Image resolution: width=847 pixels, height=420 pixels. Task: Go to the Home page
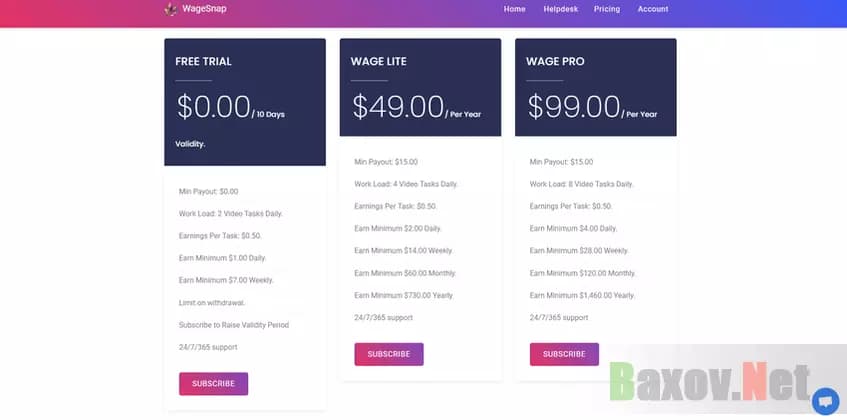tap(515, 9)
